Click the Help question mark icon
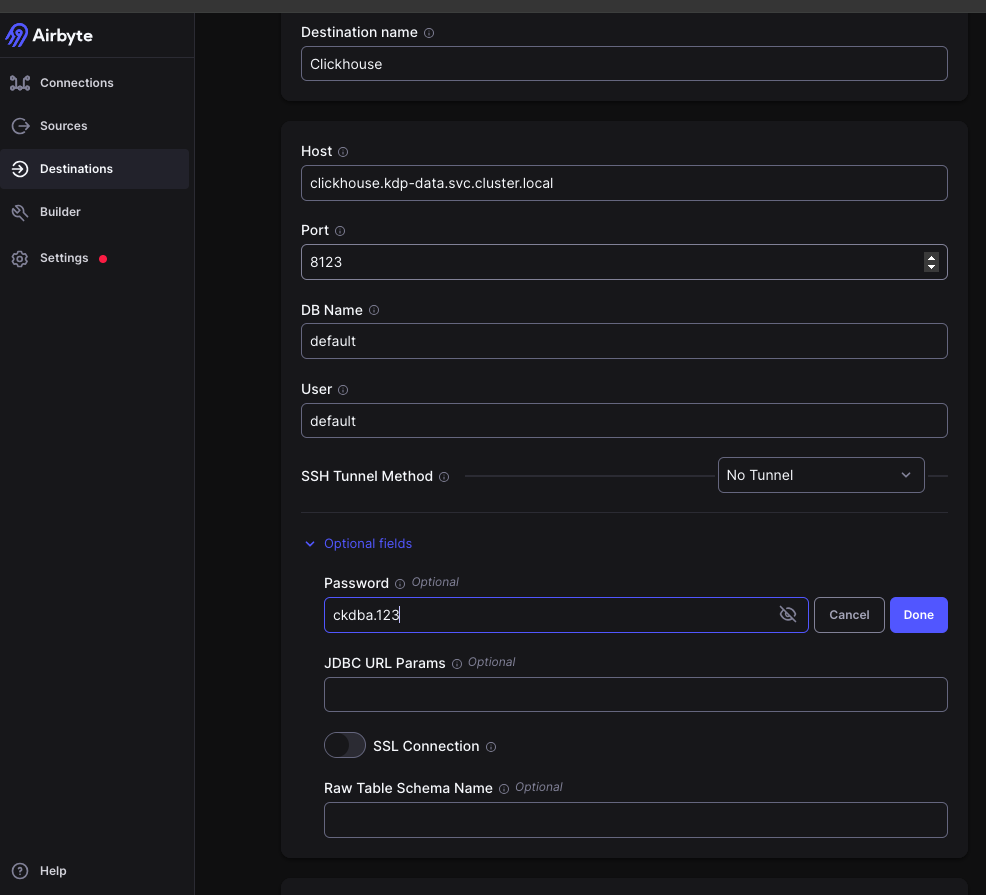This screenshot has height=895, width=986. click(x=20, y=871)
